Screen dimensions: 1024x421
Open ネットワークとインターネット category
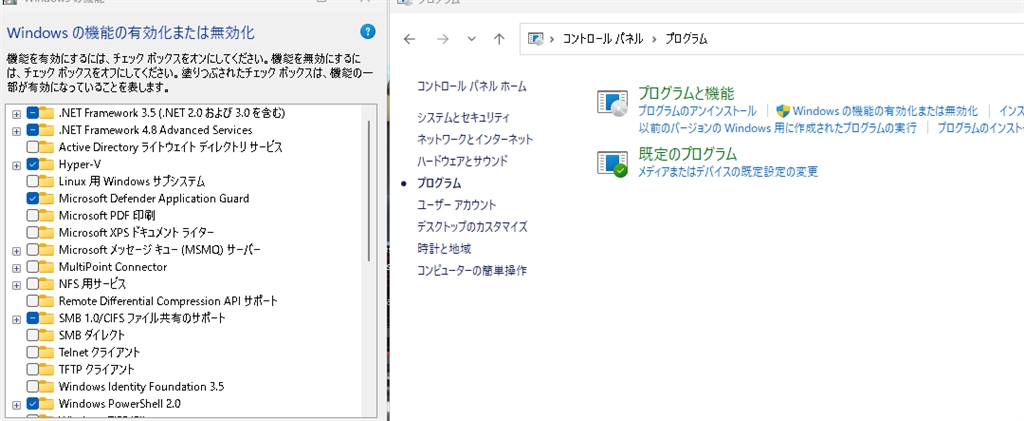click(475, 139)
